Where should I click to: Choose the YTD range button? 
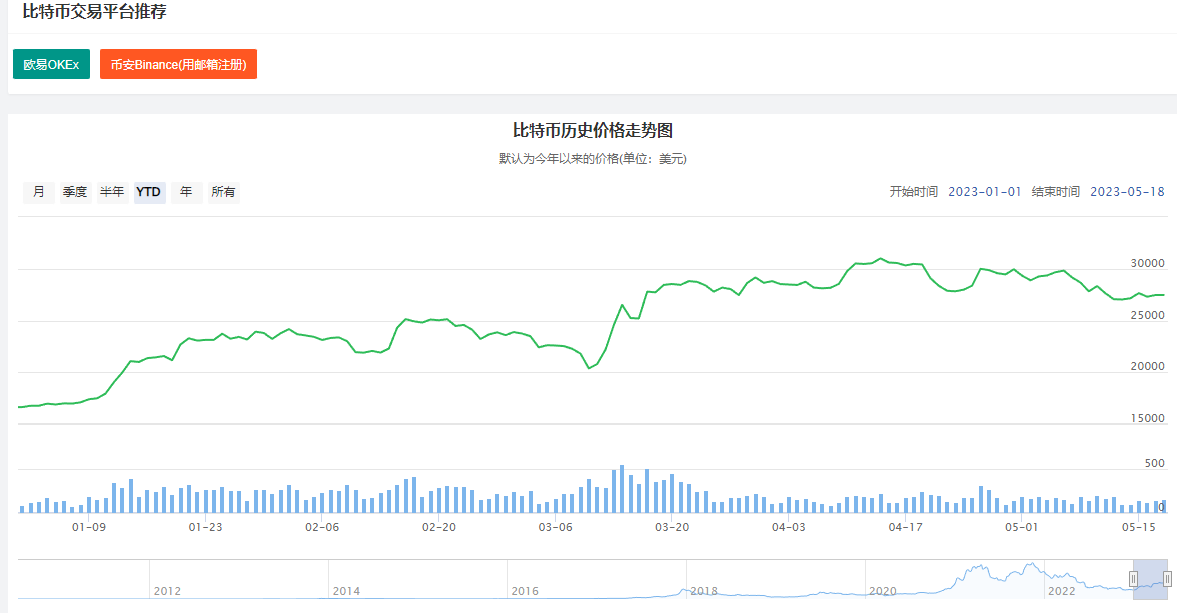click(149, 192)
